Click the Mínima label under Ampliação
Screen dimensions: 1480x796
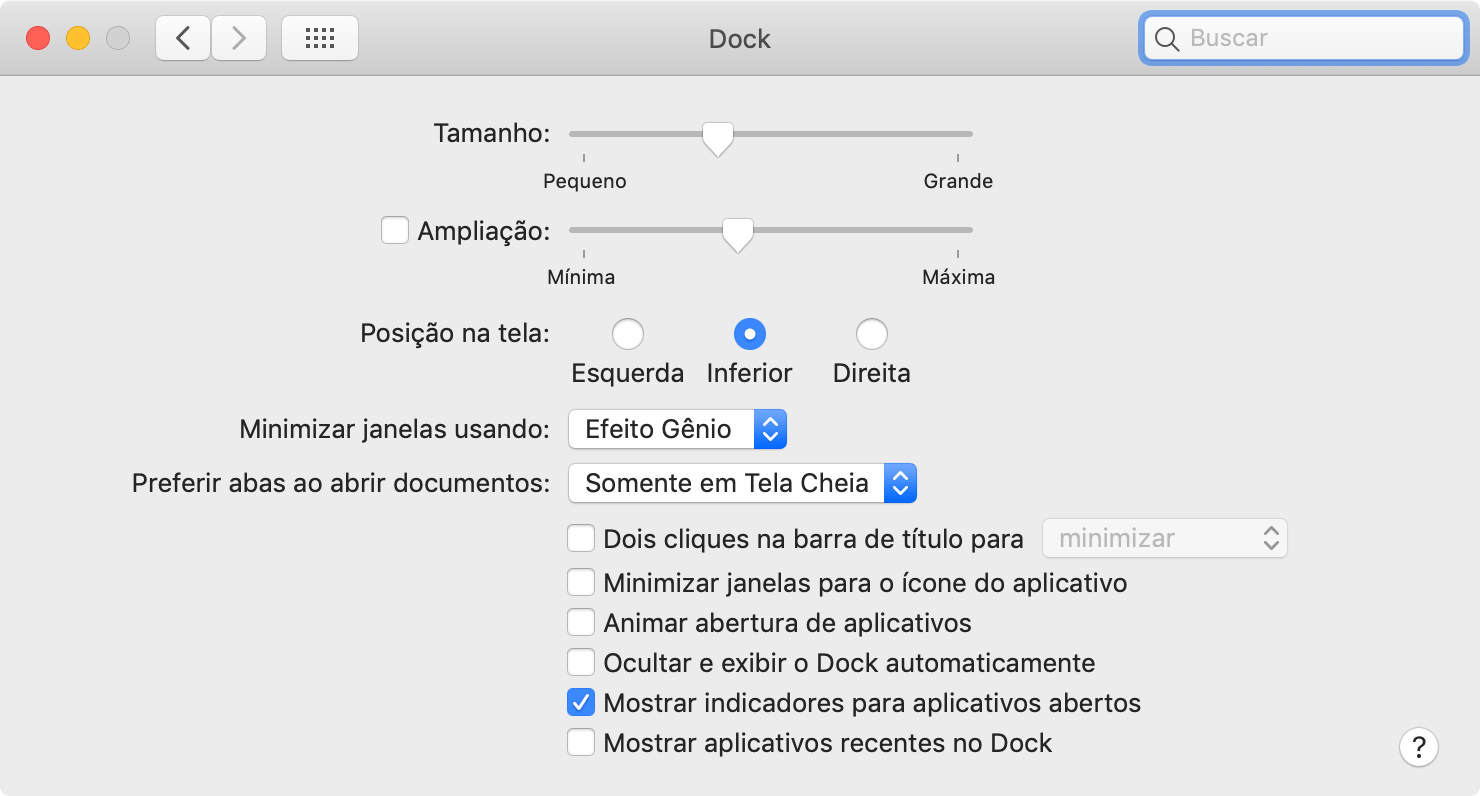tap(581, 277)
